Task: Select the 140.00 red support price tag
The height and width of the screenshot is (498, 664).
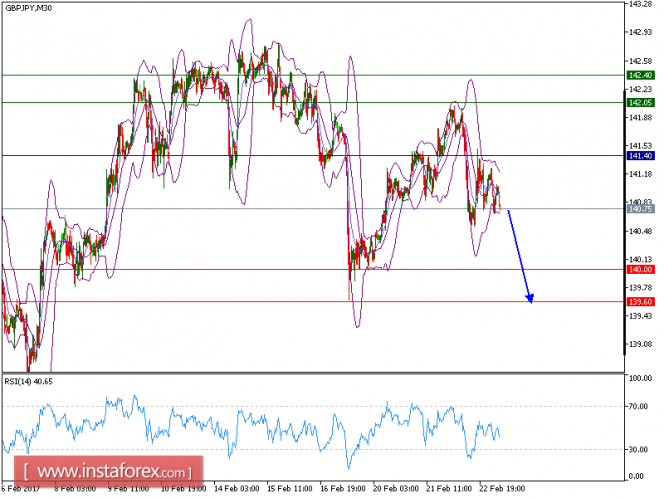Action: [x=640, y=269]
